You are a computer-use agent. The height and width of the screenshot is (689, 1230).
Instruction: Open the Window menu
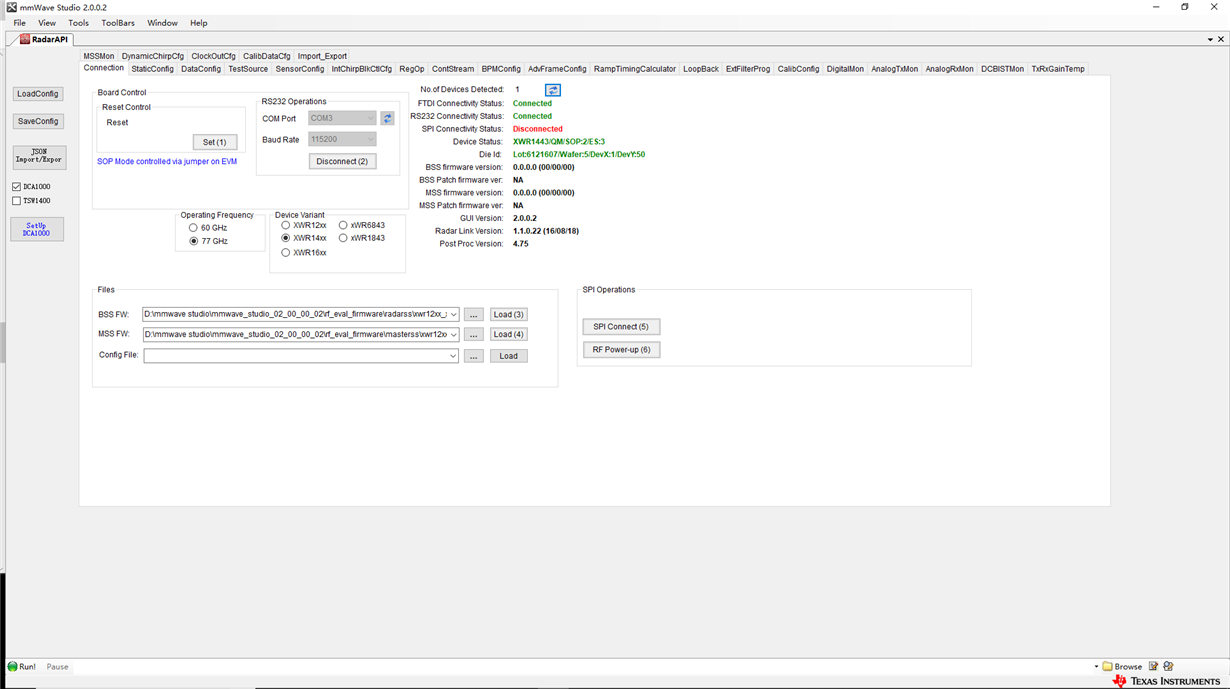pos(162,23)
